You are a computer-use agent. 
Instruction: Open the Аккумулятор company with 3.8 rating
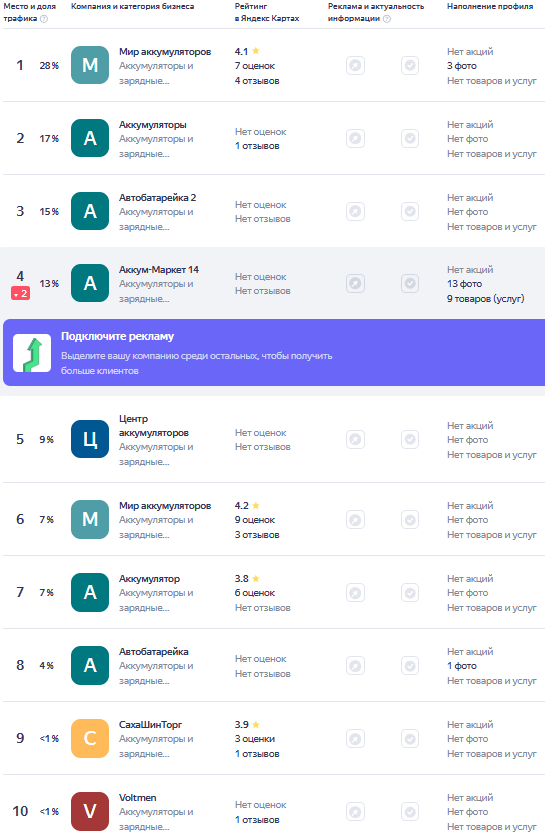pos(149,579)
